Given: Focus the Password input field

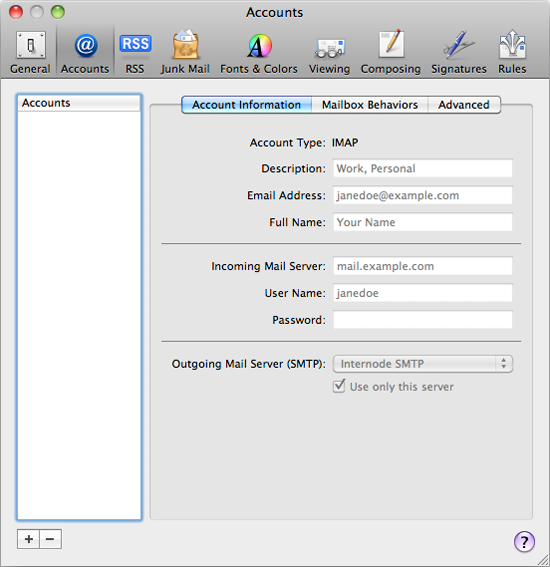Looking at the screenshot, I should tap(422, 320).
